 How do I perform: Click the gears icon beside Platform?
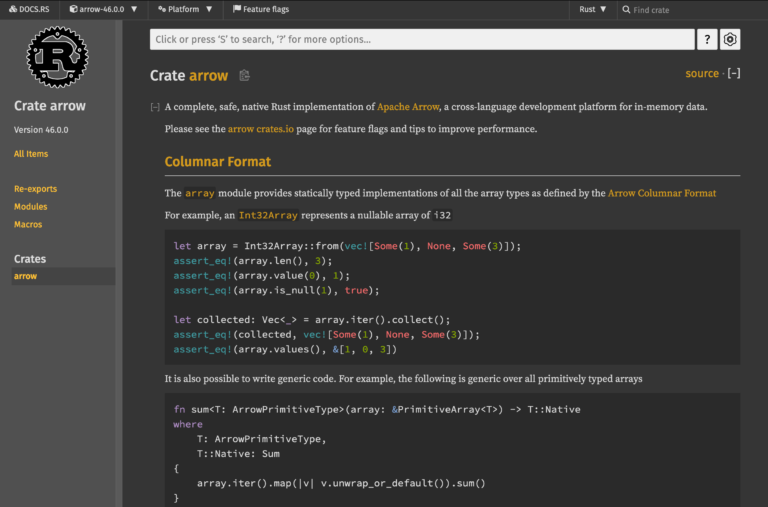point(162,9)
